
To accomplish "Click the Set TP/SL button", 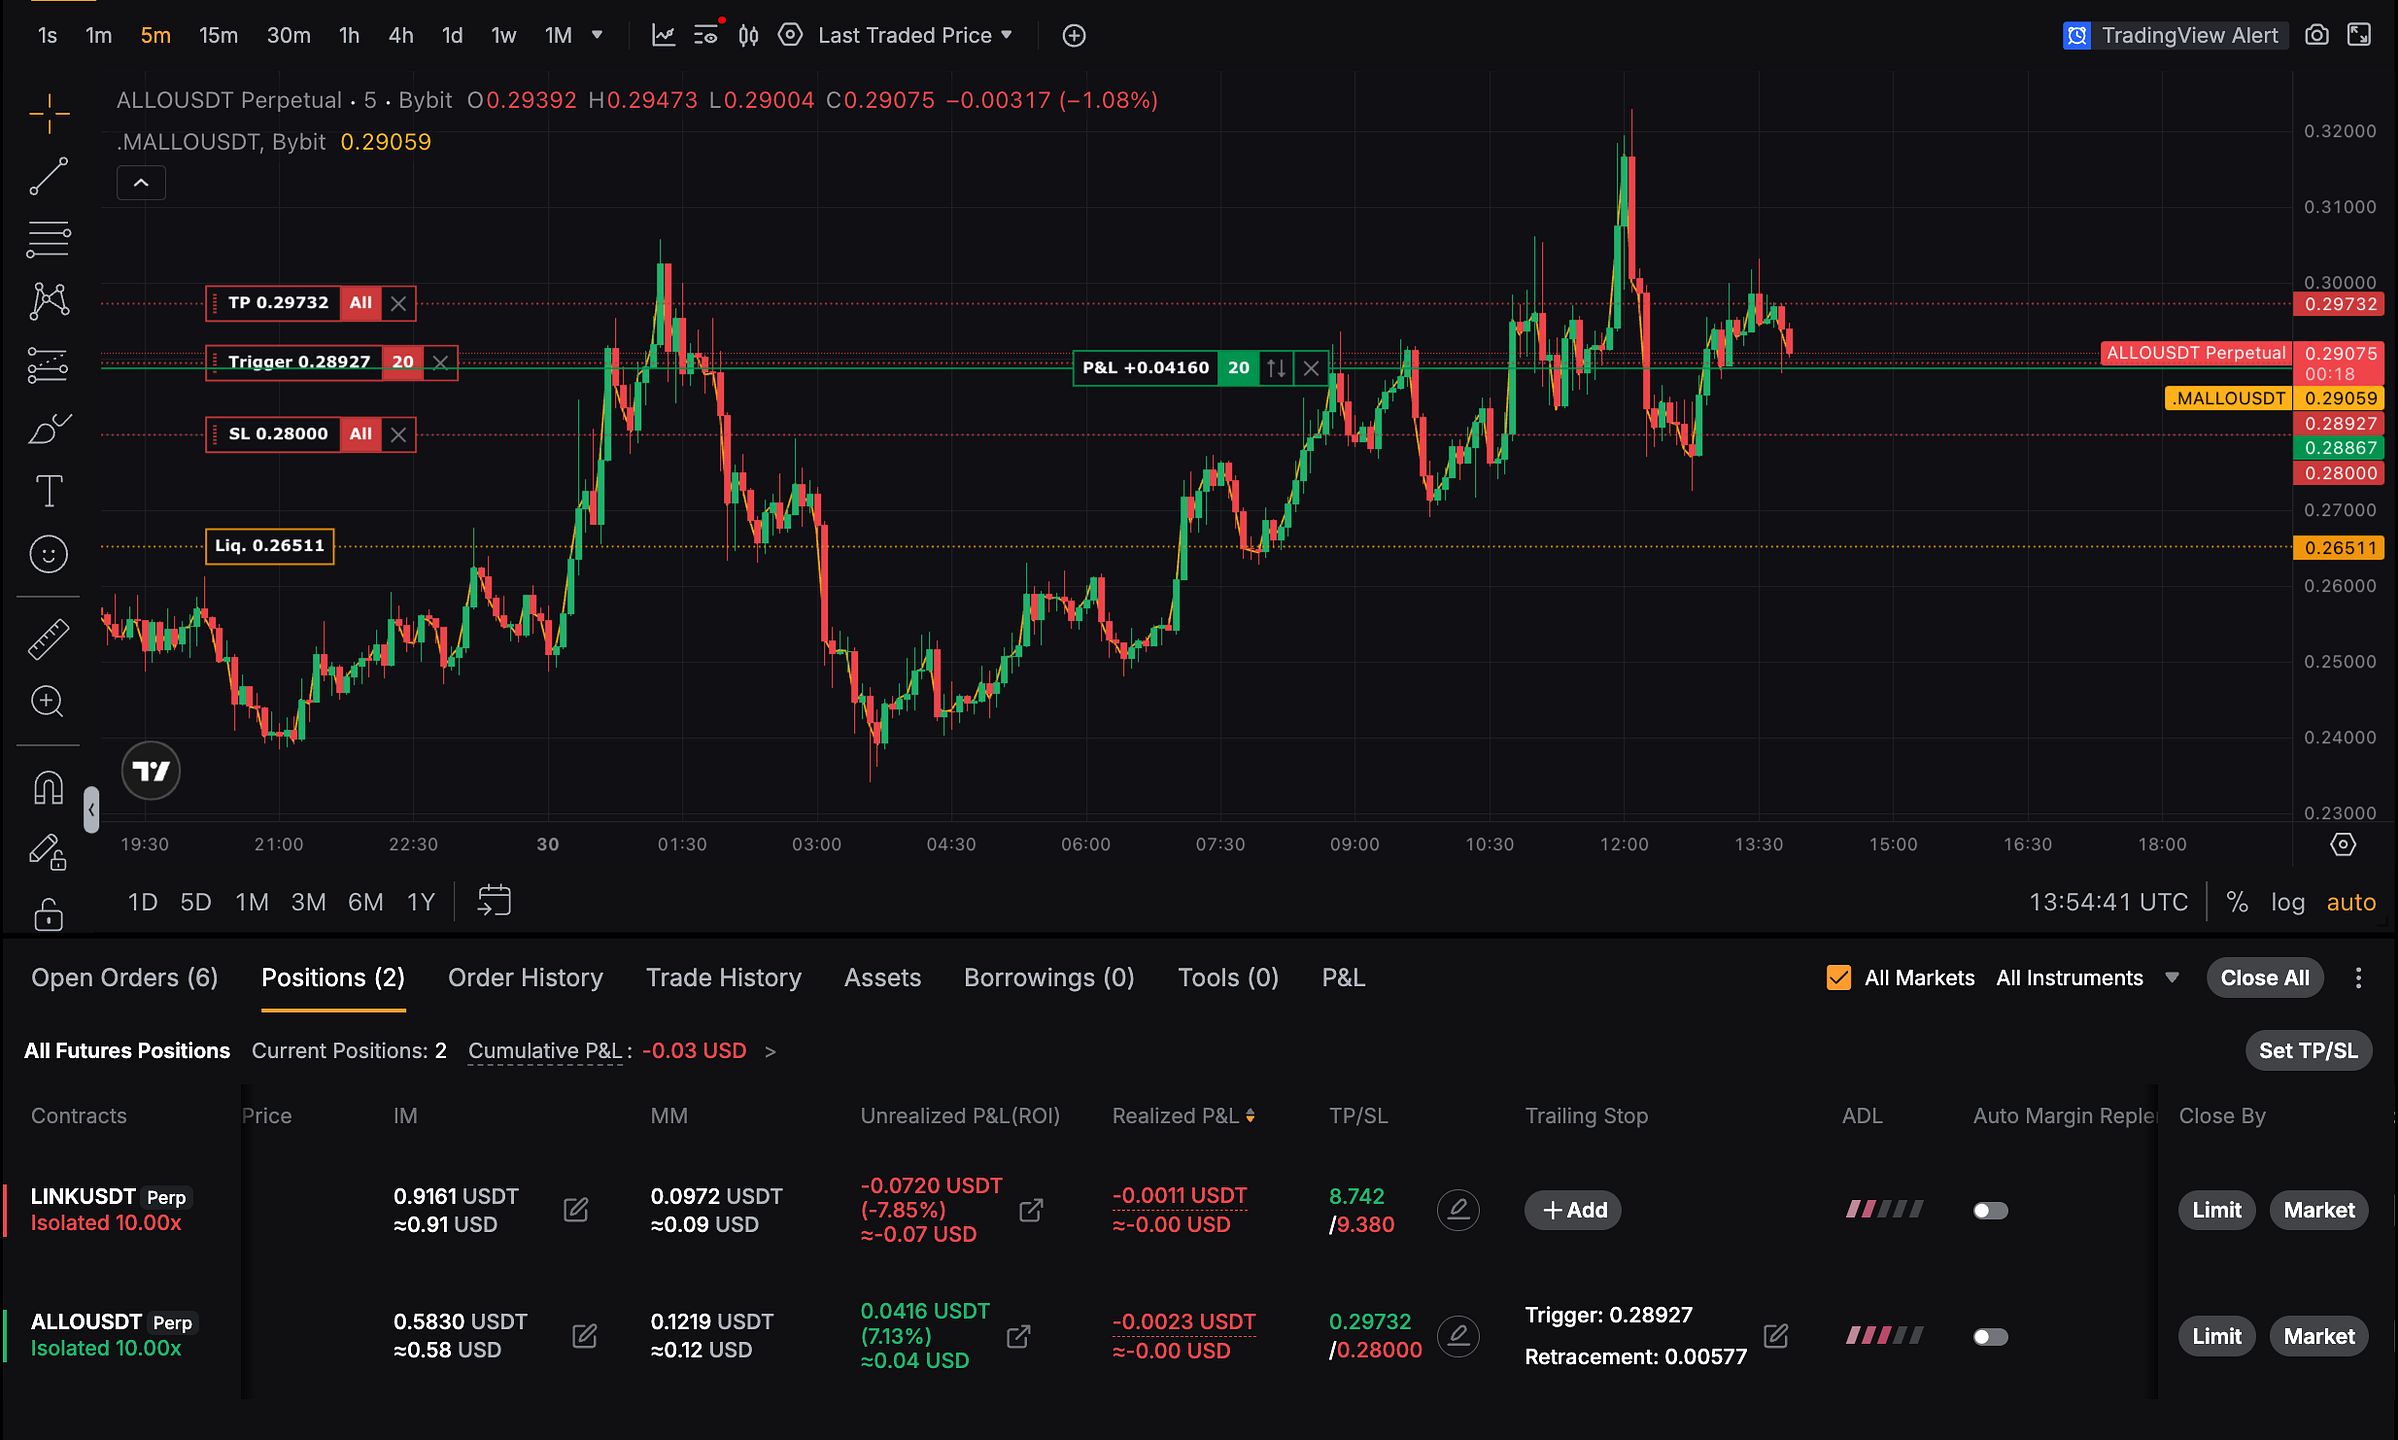I will pyautogui.click(x=2308, y=1051).
